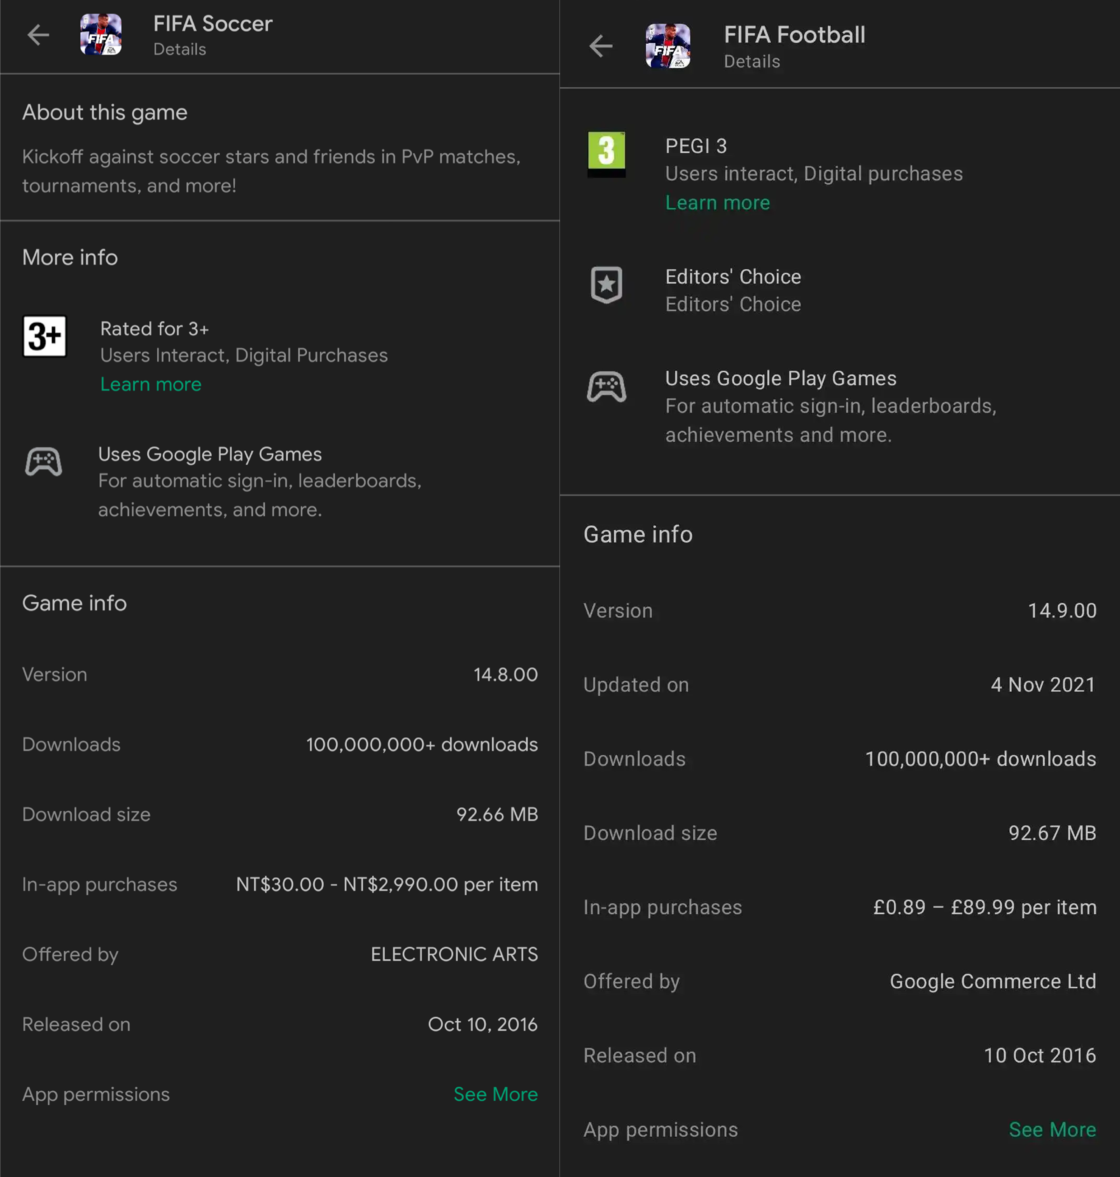
Task: Tap the Editors' Choice star badge icon
Action: click(607, 285)
